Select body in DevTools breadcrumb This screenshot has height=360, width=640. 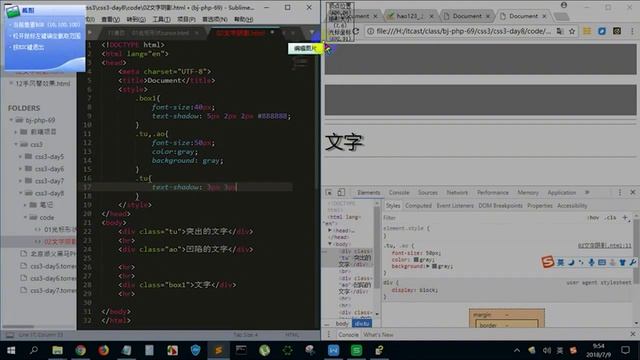(x=342, y=324)
